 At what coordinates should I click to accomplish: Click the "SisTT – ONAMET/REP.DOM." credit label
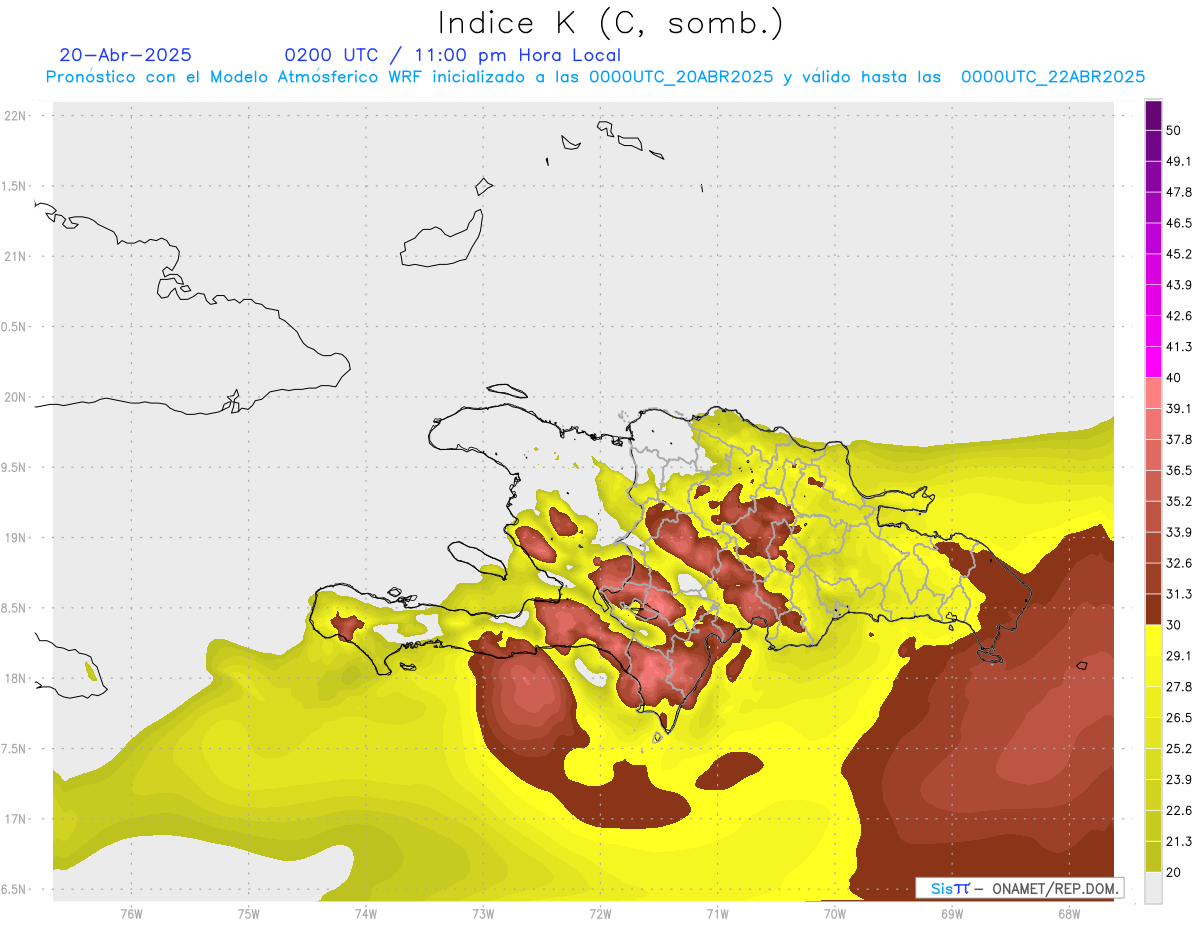tap(1020, 888)
